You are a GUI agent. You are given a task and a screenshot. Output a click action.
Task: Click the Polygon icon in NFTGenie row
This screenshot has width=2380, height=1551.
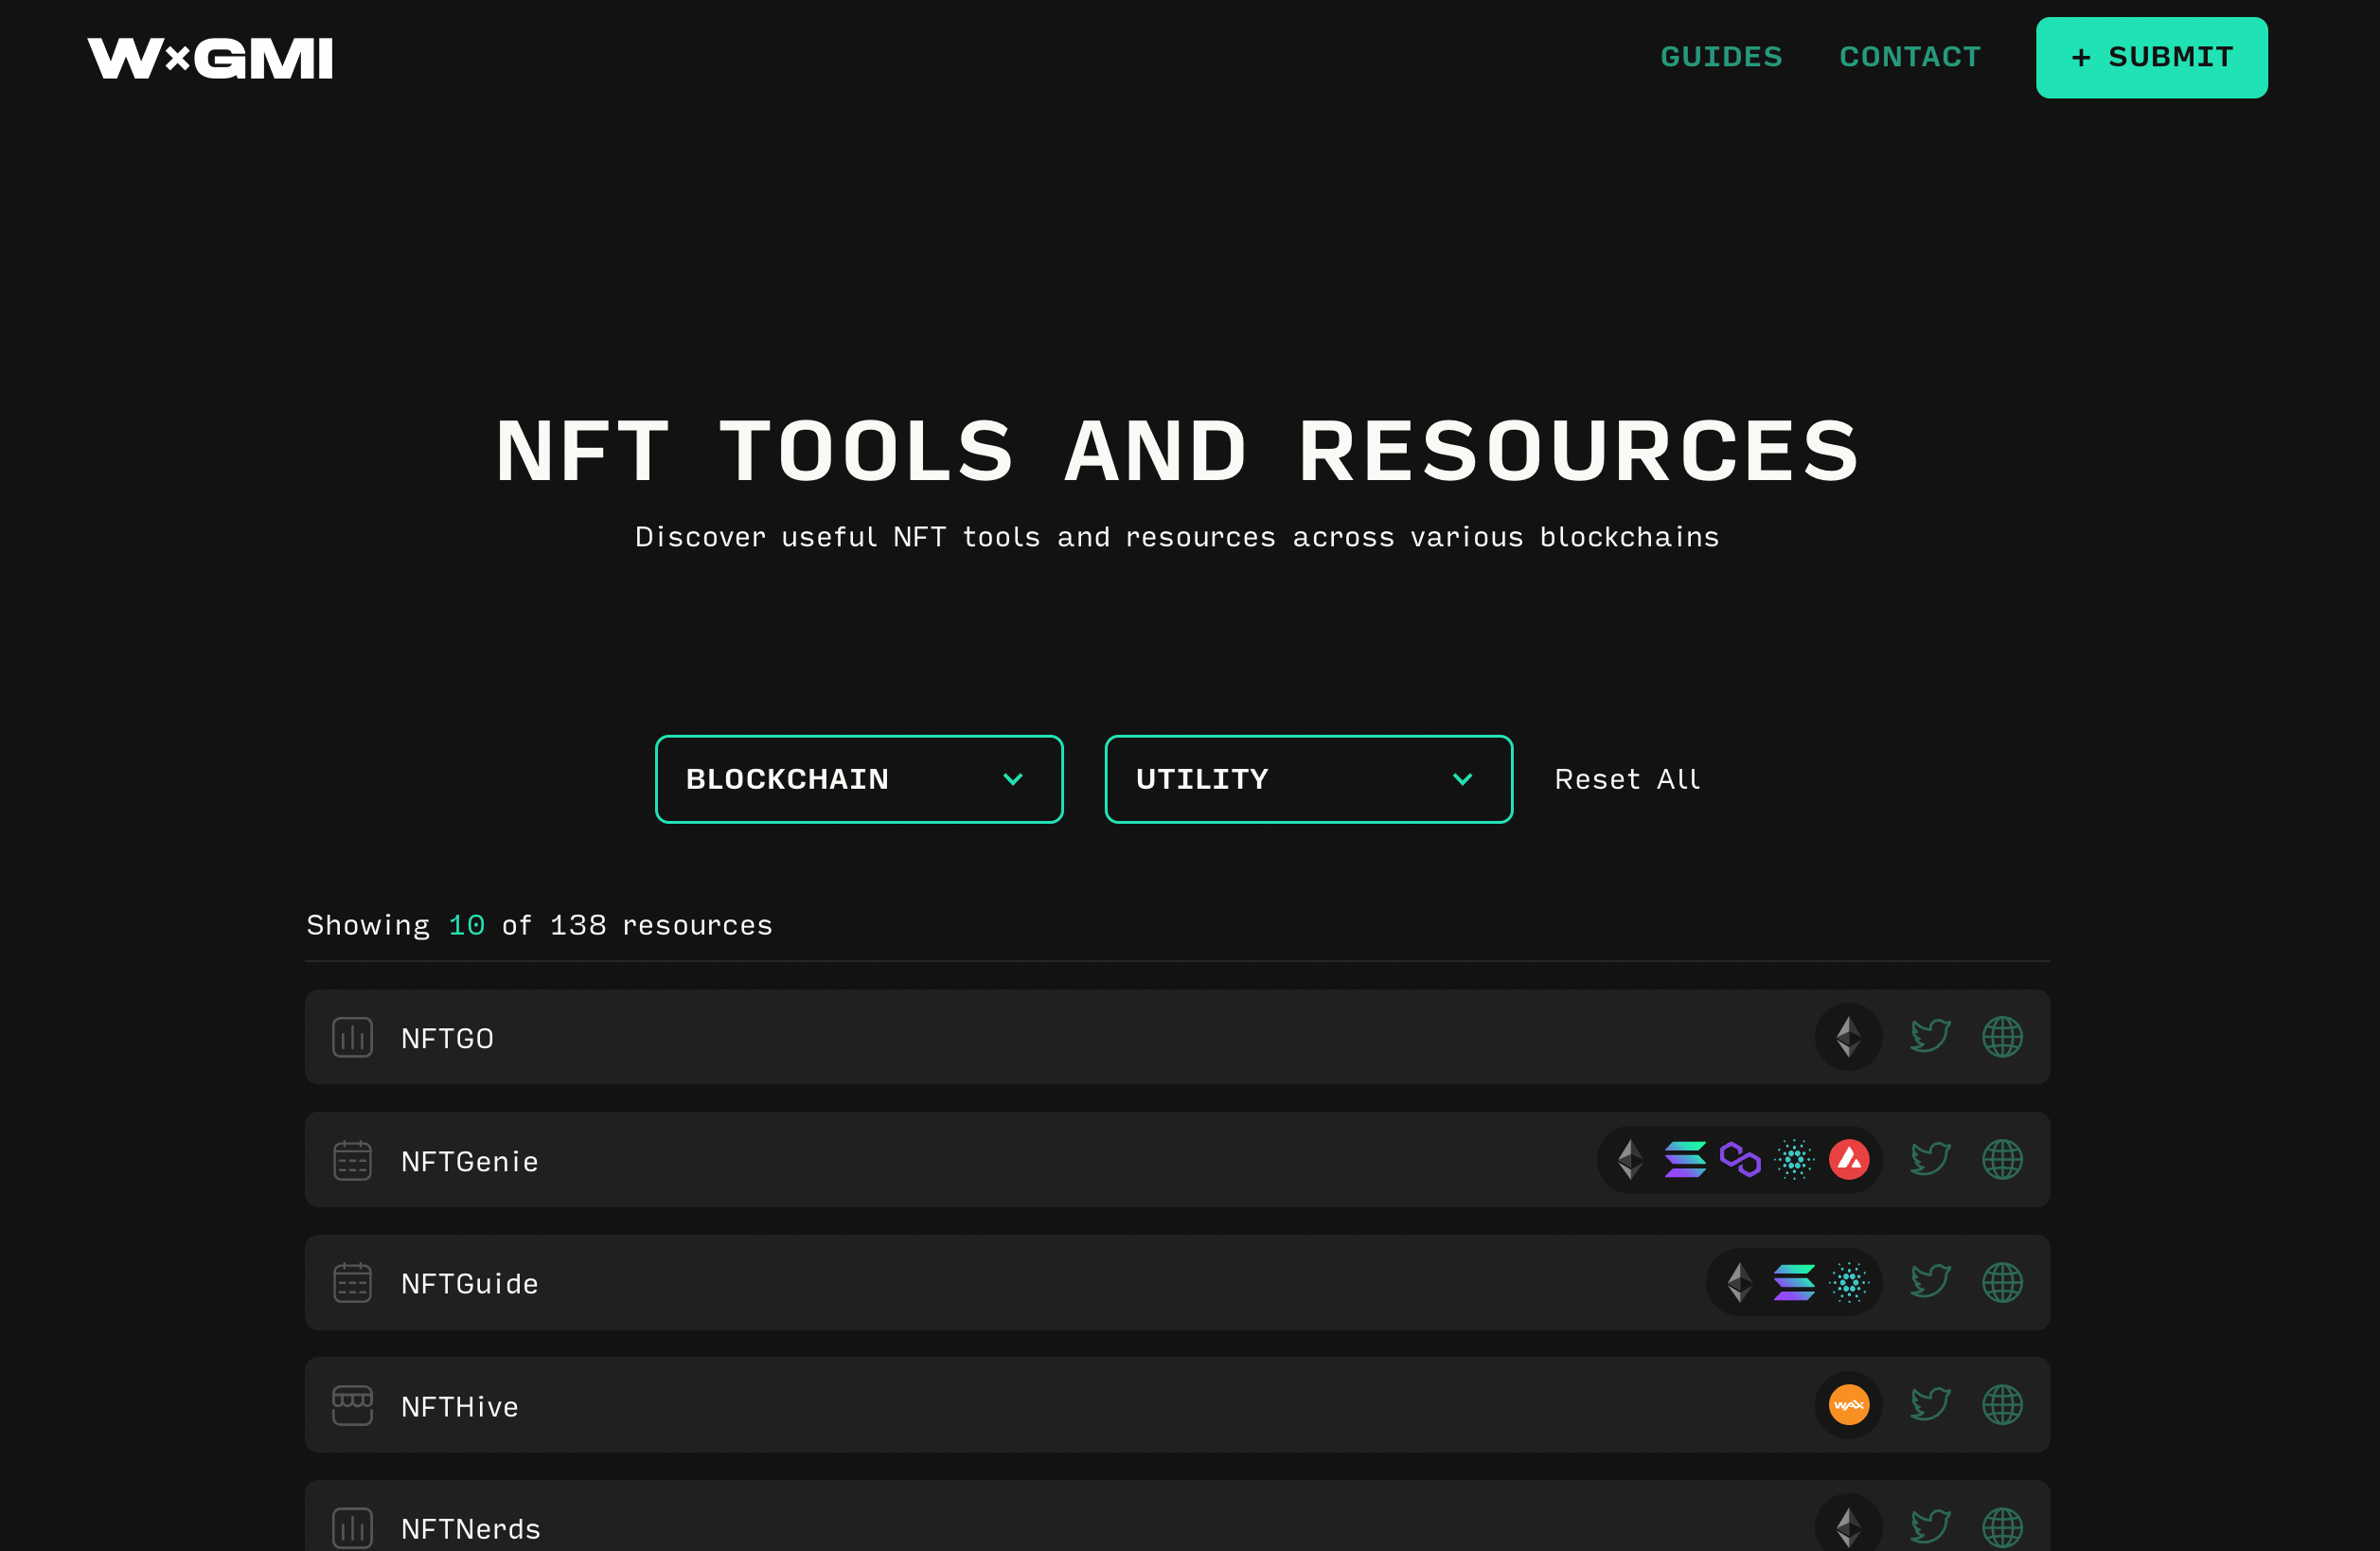[1740, 1160]
